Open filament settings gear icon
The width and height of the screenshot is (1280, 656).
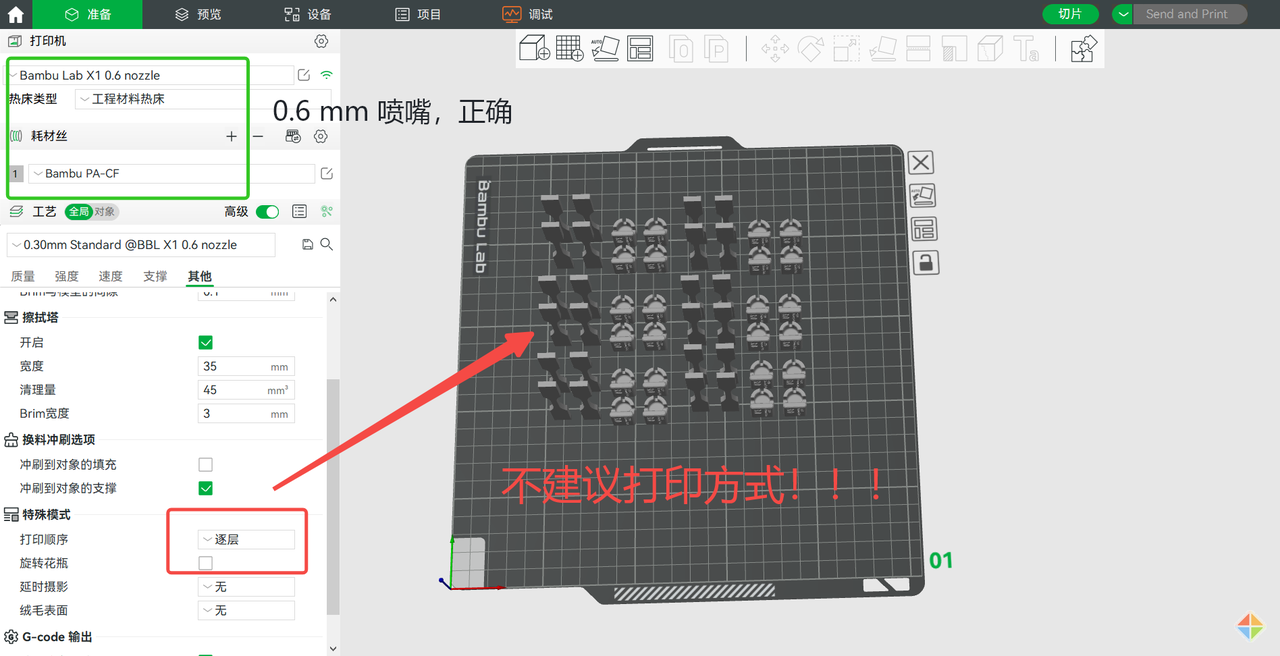pyautogui.click(x=321, y=136)
